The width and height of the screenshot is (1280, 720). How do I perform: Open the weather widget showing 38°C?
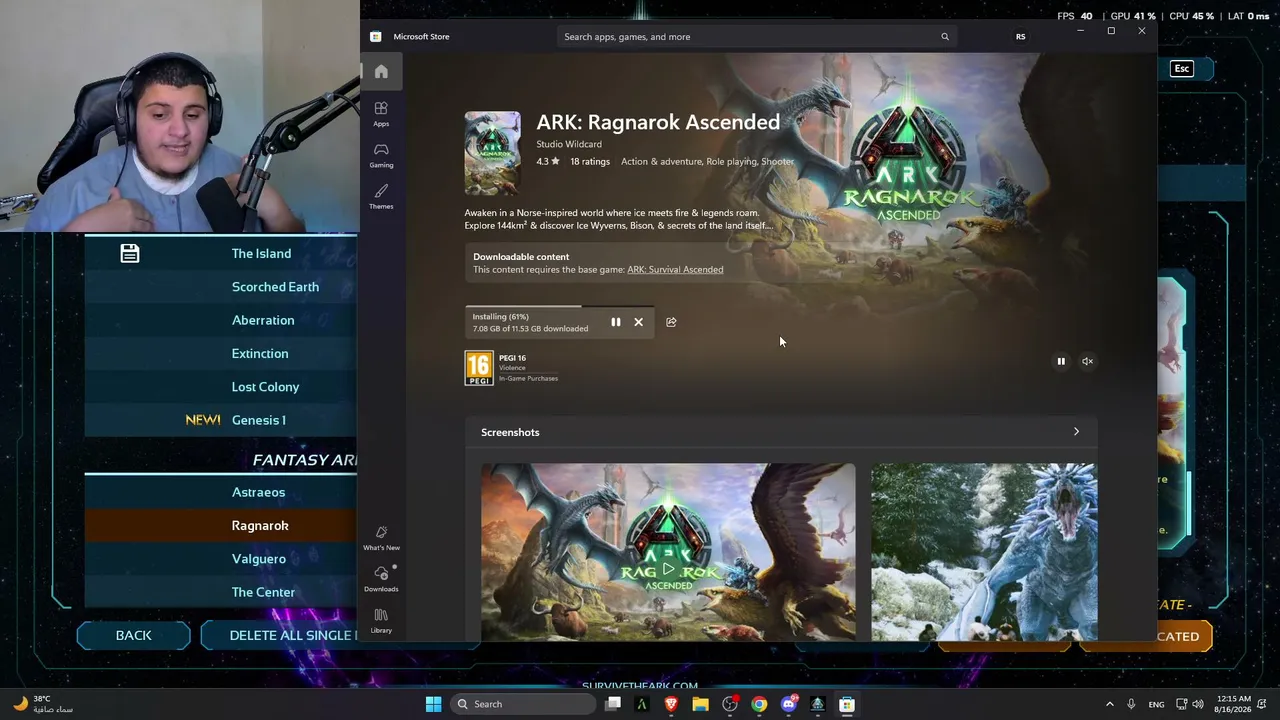(42, 704)
